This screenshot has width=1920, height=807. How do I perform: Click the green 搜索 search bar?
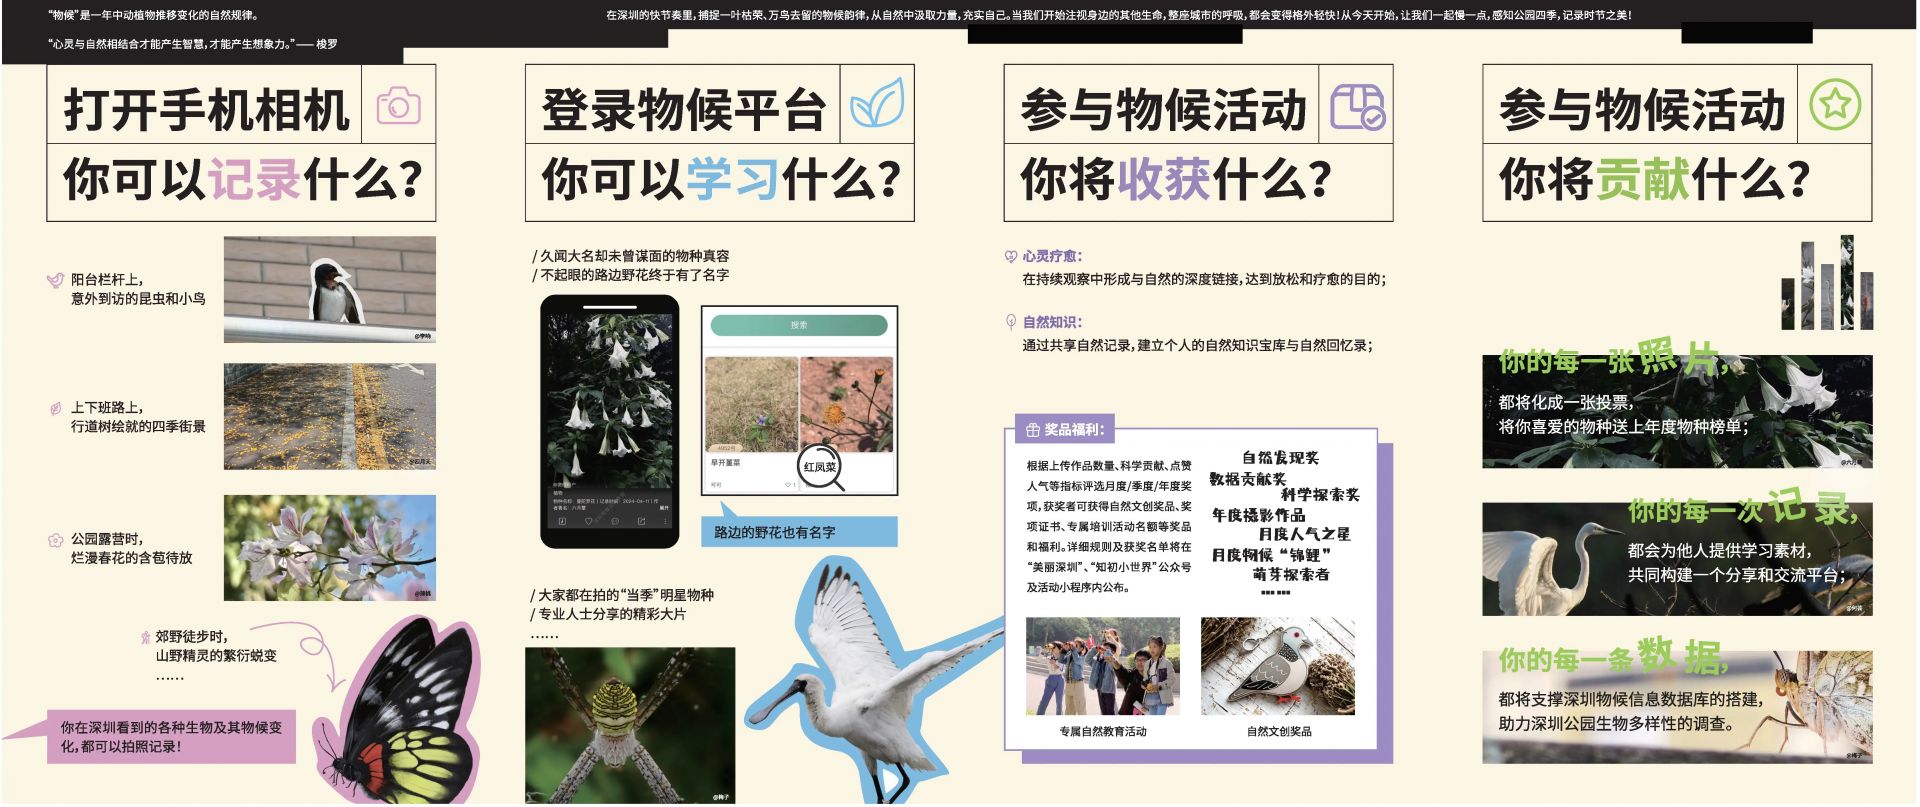(798, 325)
